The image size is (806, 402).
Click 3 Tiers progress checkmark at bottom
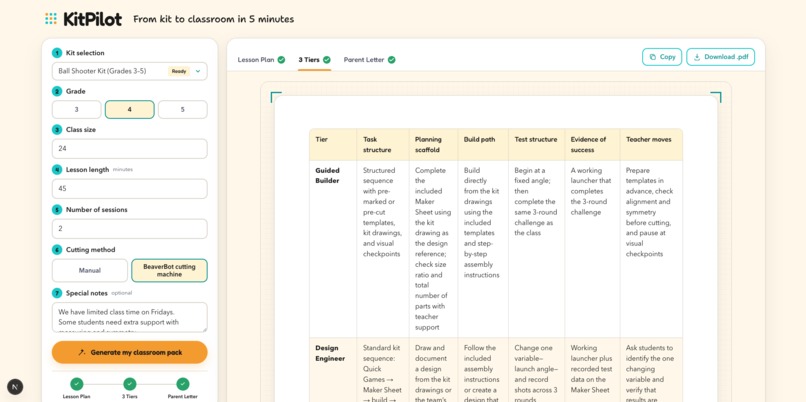pyautogui.click(x=130, y=384)
